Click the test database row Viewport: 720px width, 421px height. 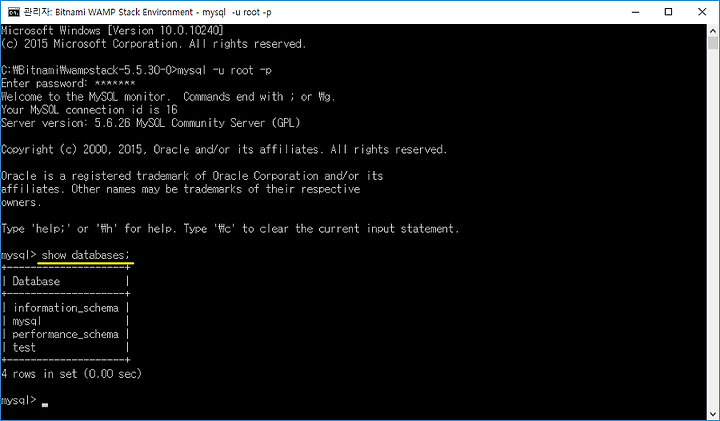pos(65,348)
